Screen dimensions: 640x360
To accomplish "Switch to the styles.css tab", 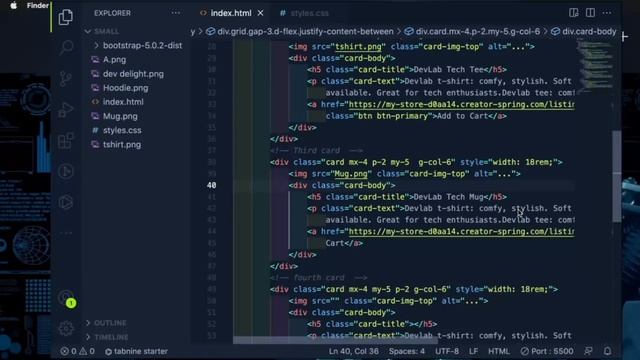I will pos(304,13).
